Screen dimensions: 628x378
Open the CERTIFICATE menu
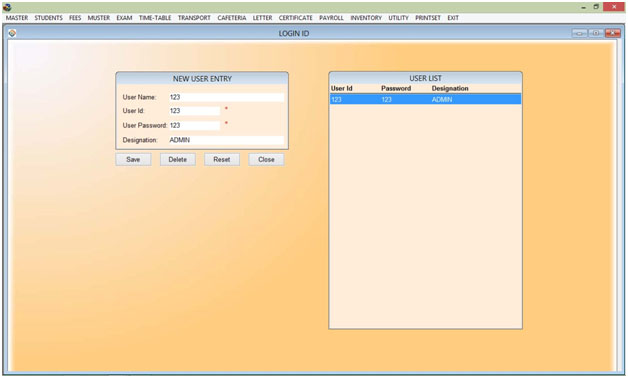(296, 18)
